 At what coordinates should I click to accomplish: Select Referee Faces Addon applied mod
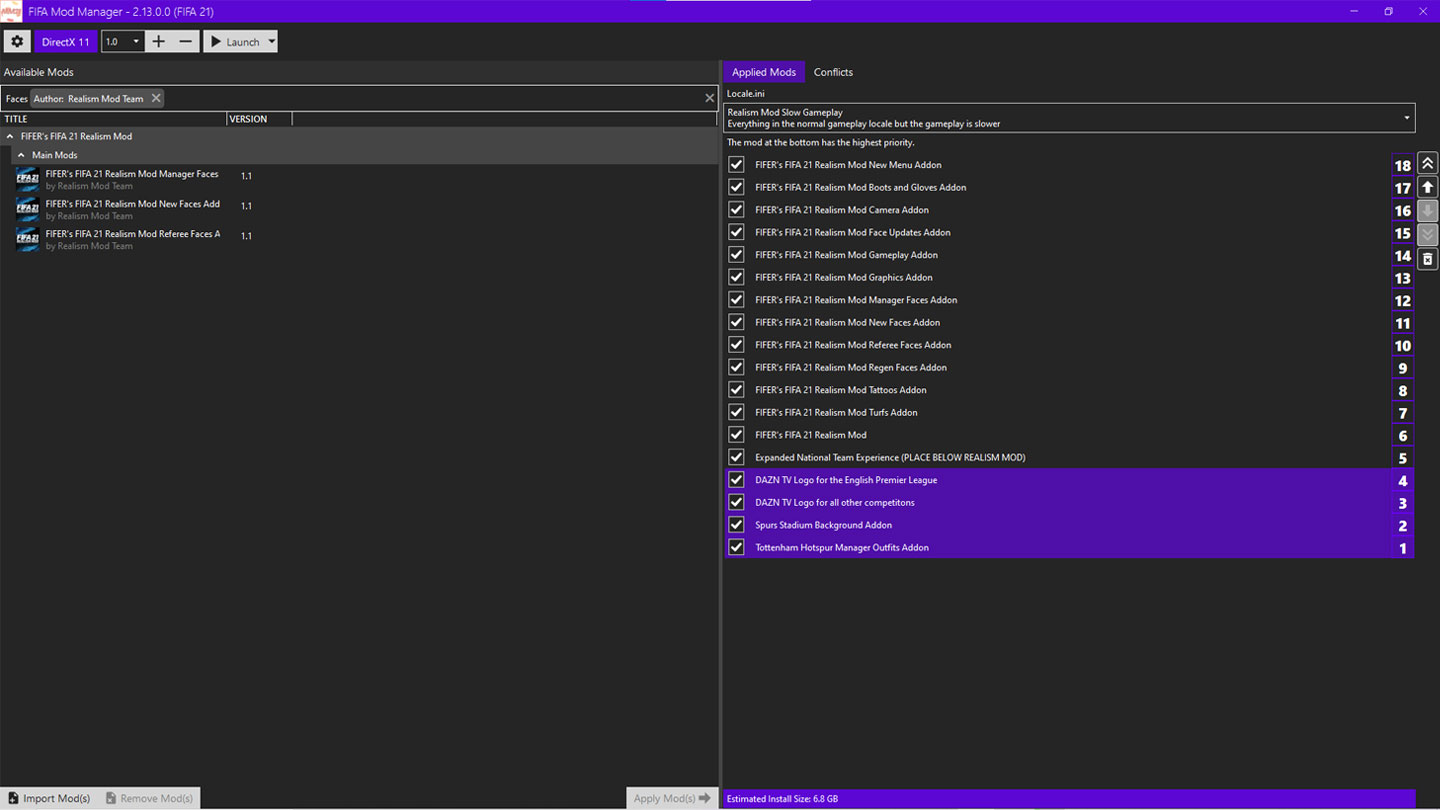tap(1068, 344)
